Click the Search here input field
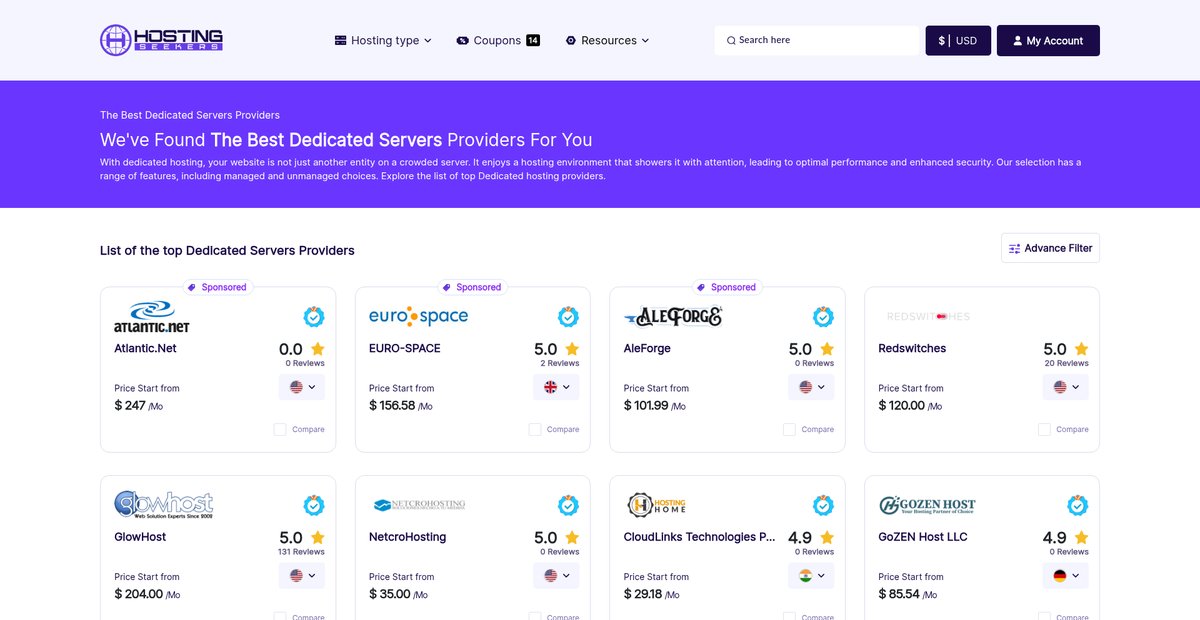Screen dimensions: 1200x620 click(817, 41)
